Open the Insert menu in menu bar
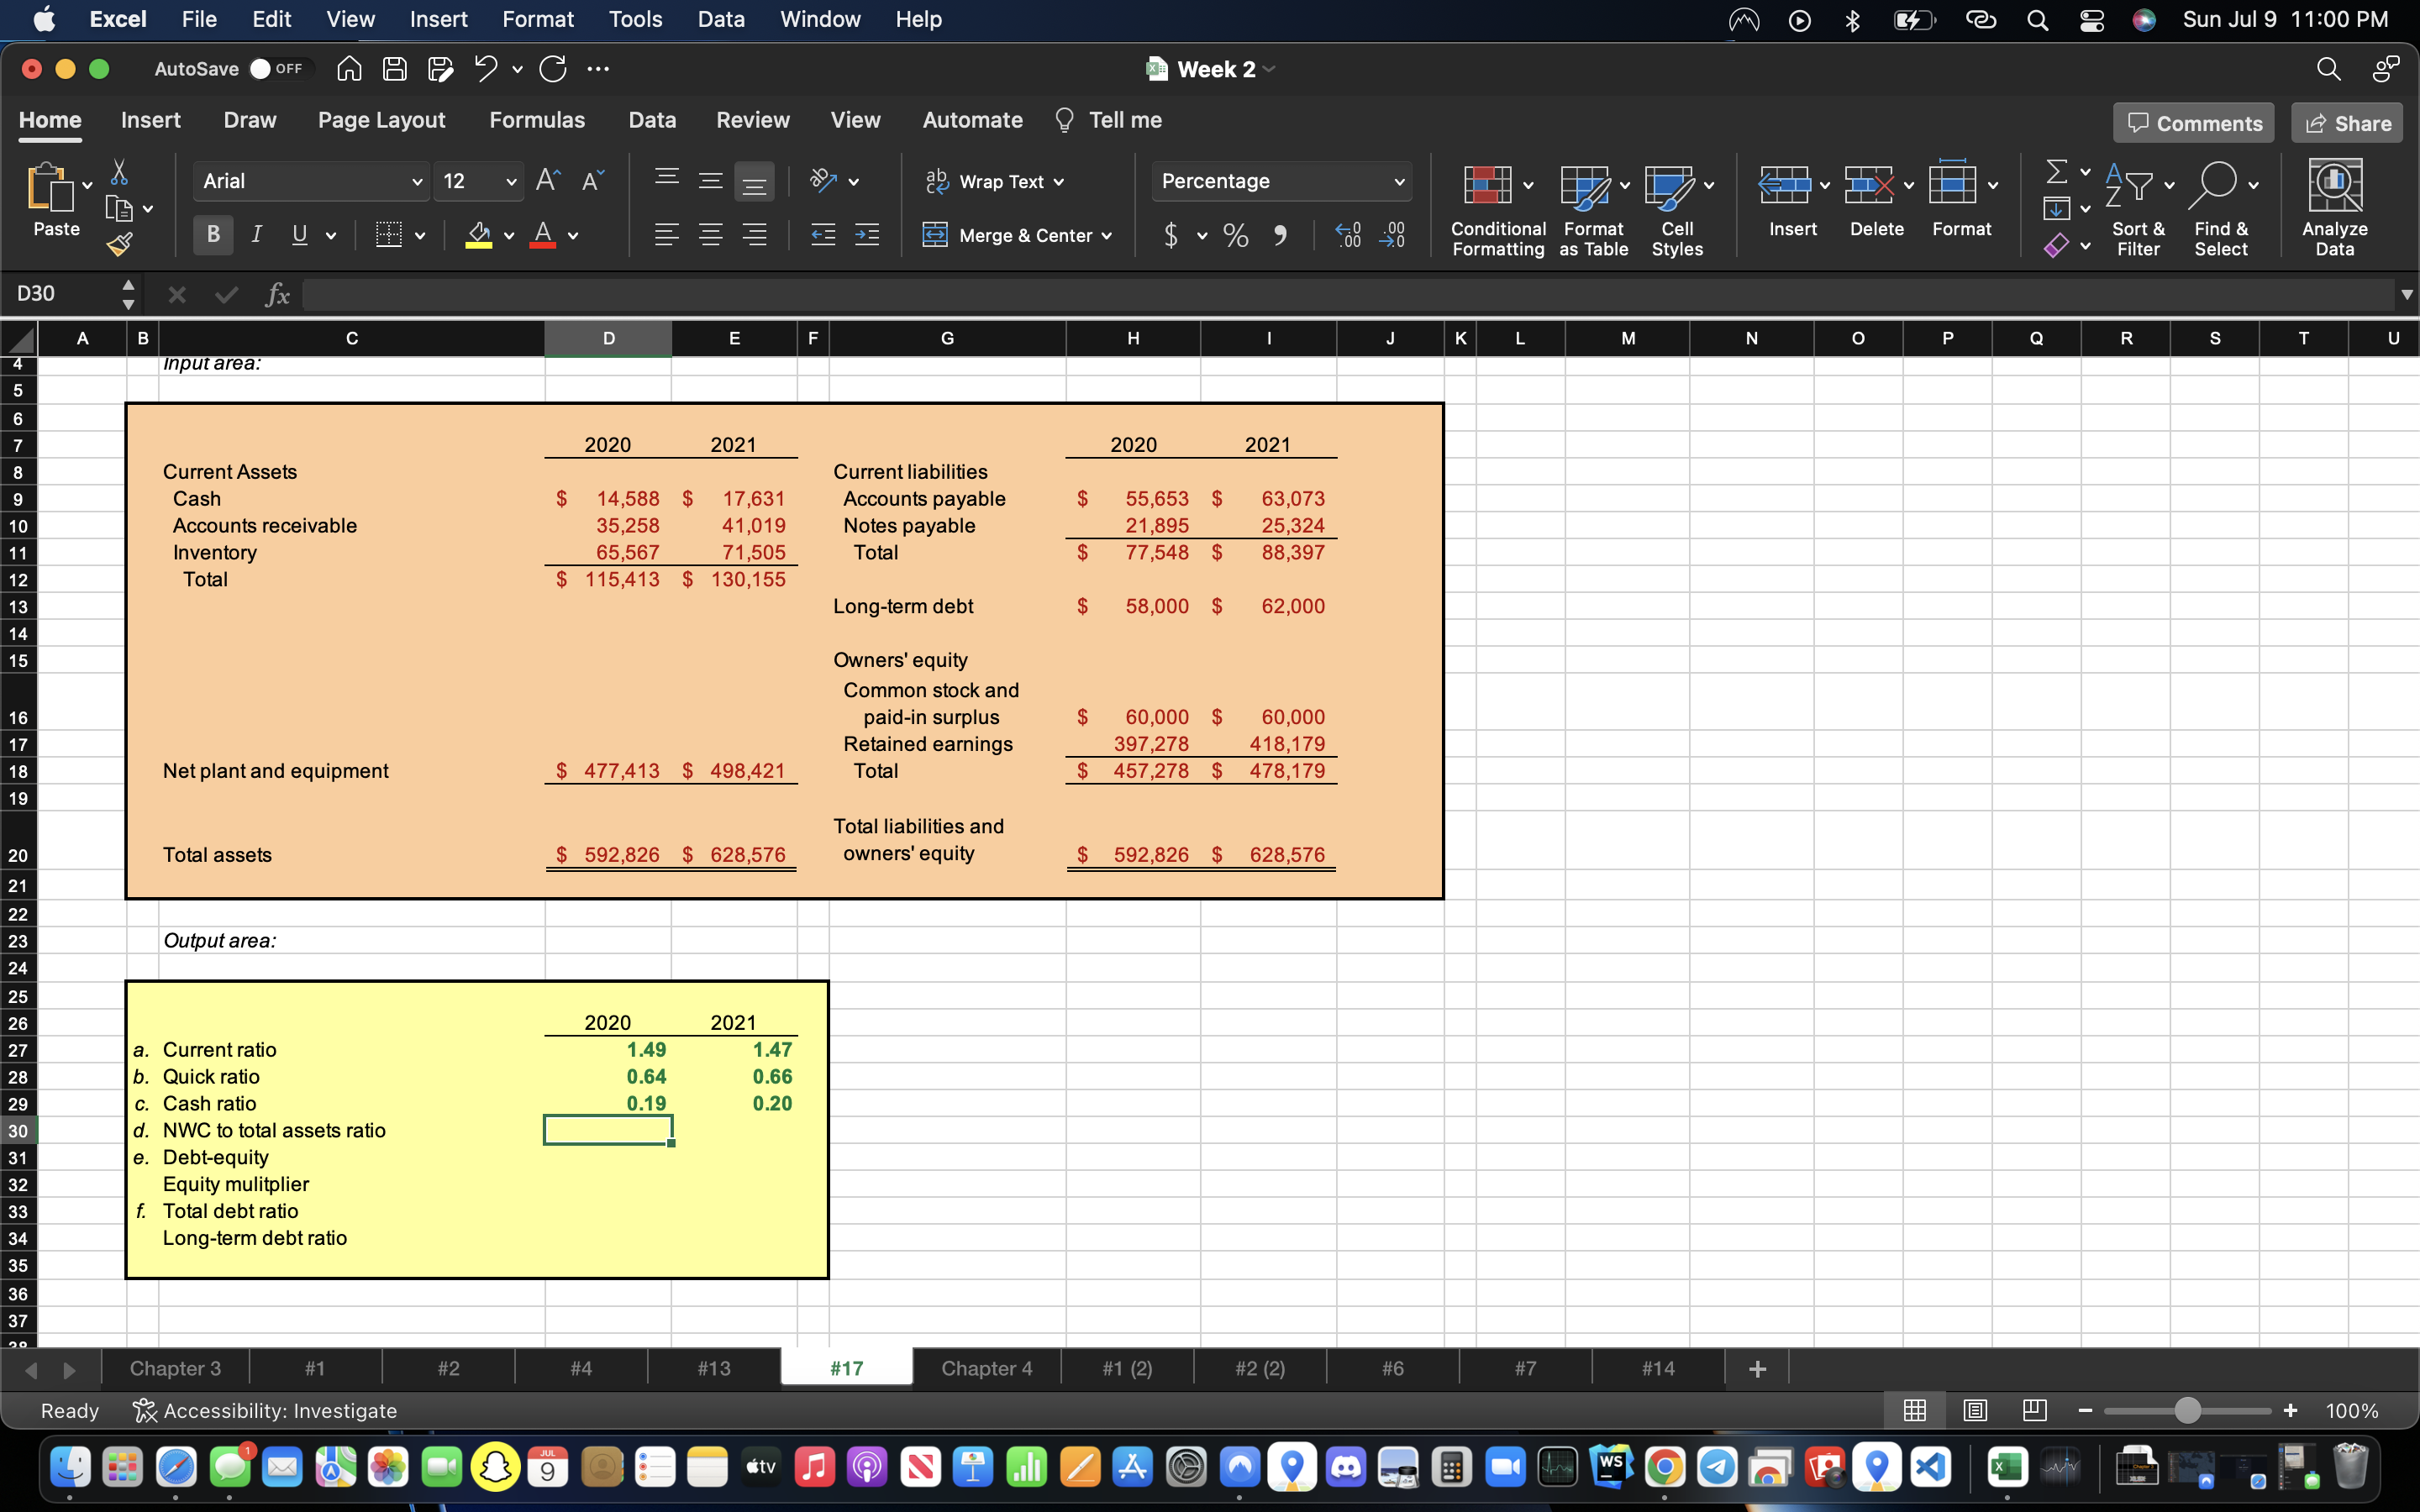The width and height of the screenshot is (2420, 1512). tap(437, 19)
